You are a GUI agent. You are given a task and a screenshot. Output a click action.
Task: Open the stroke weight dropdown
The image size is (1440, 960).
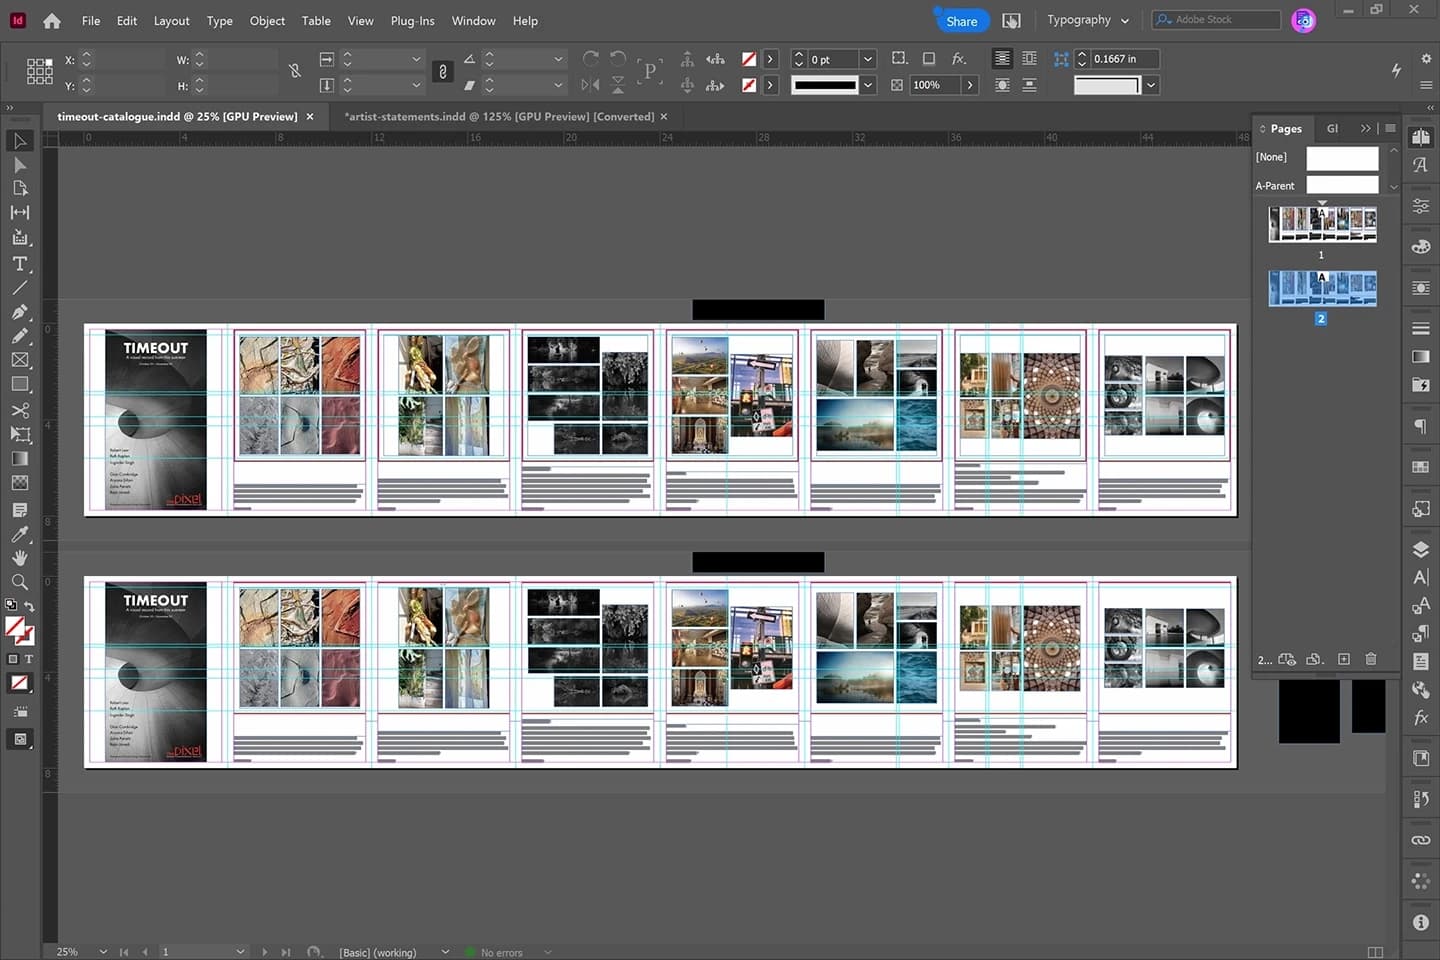pos(868,59)
